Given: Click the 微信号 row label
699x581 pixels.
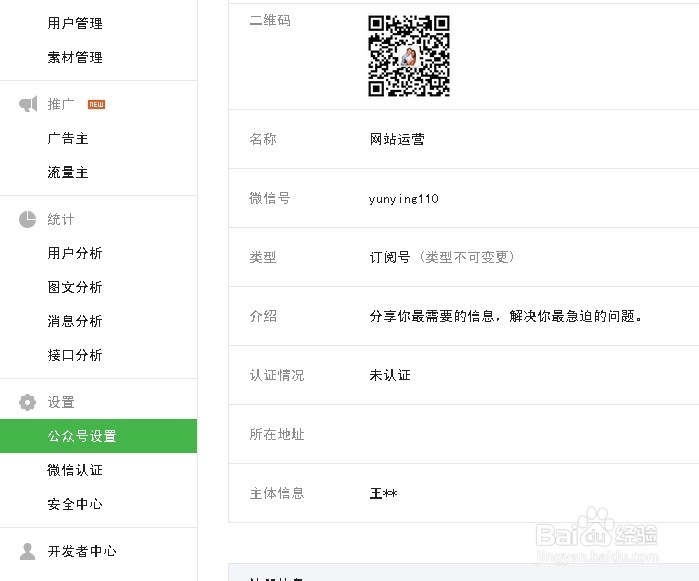Looking at the screenshot, I should click(270, 198).
